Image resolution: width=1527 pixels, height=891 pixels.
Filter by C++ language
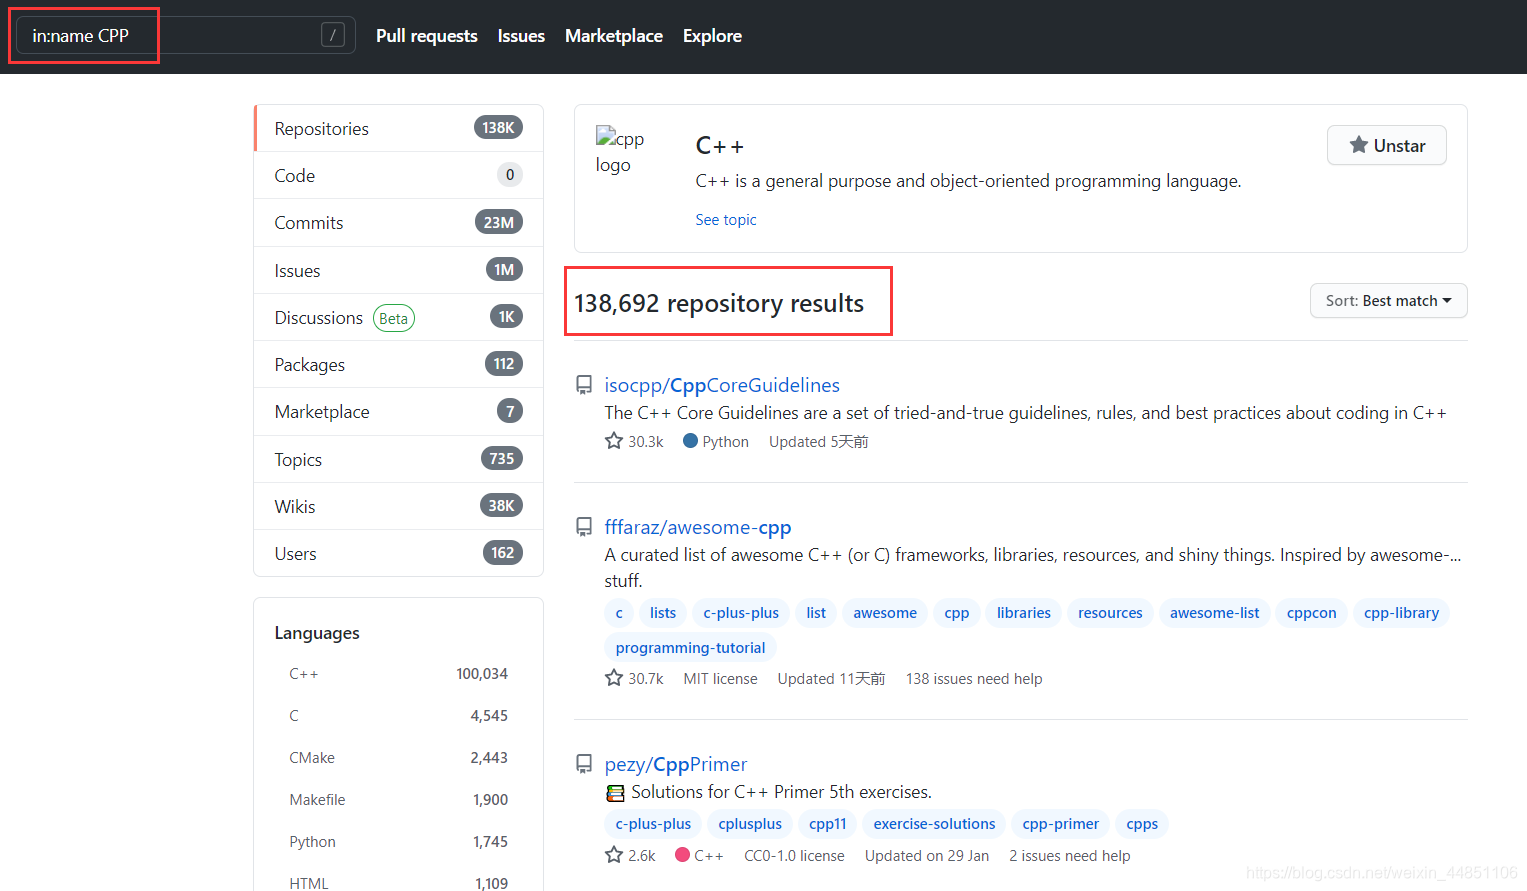pos(399,674)
